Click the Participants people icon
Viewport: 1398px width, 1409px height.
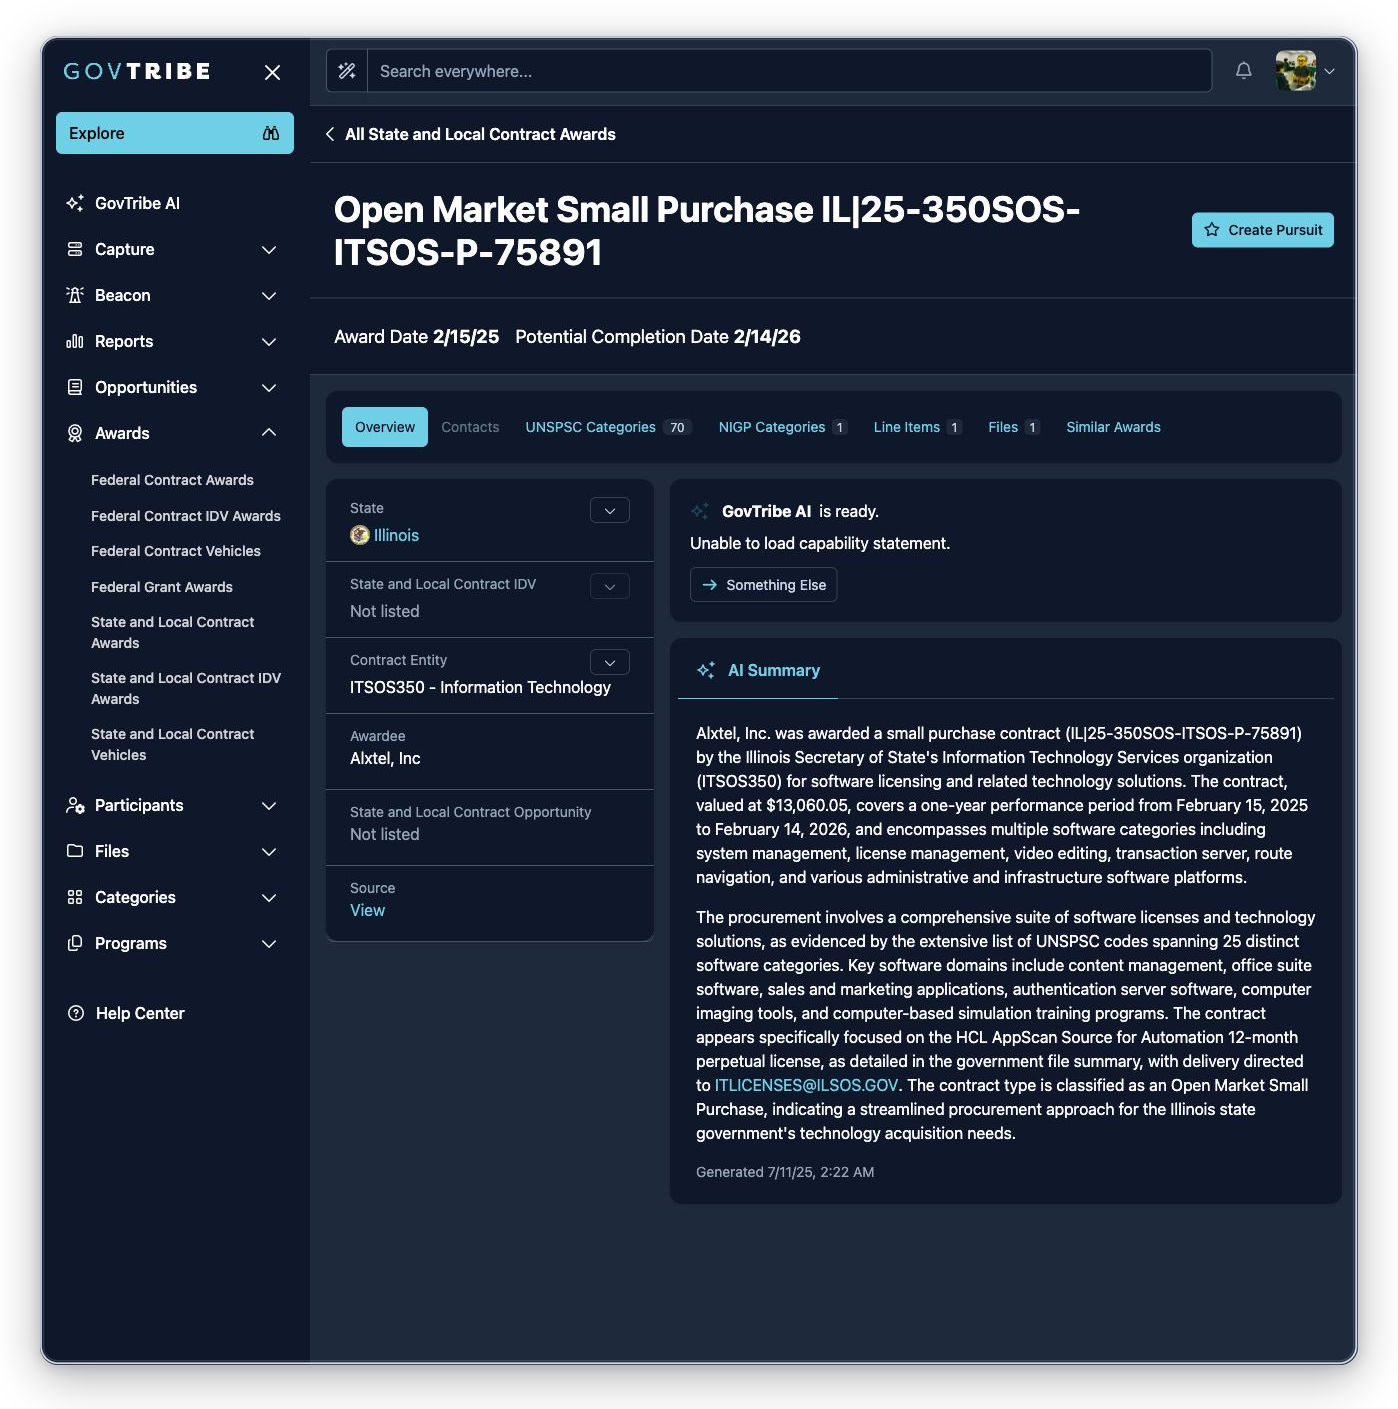pos(75,805)
